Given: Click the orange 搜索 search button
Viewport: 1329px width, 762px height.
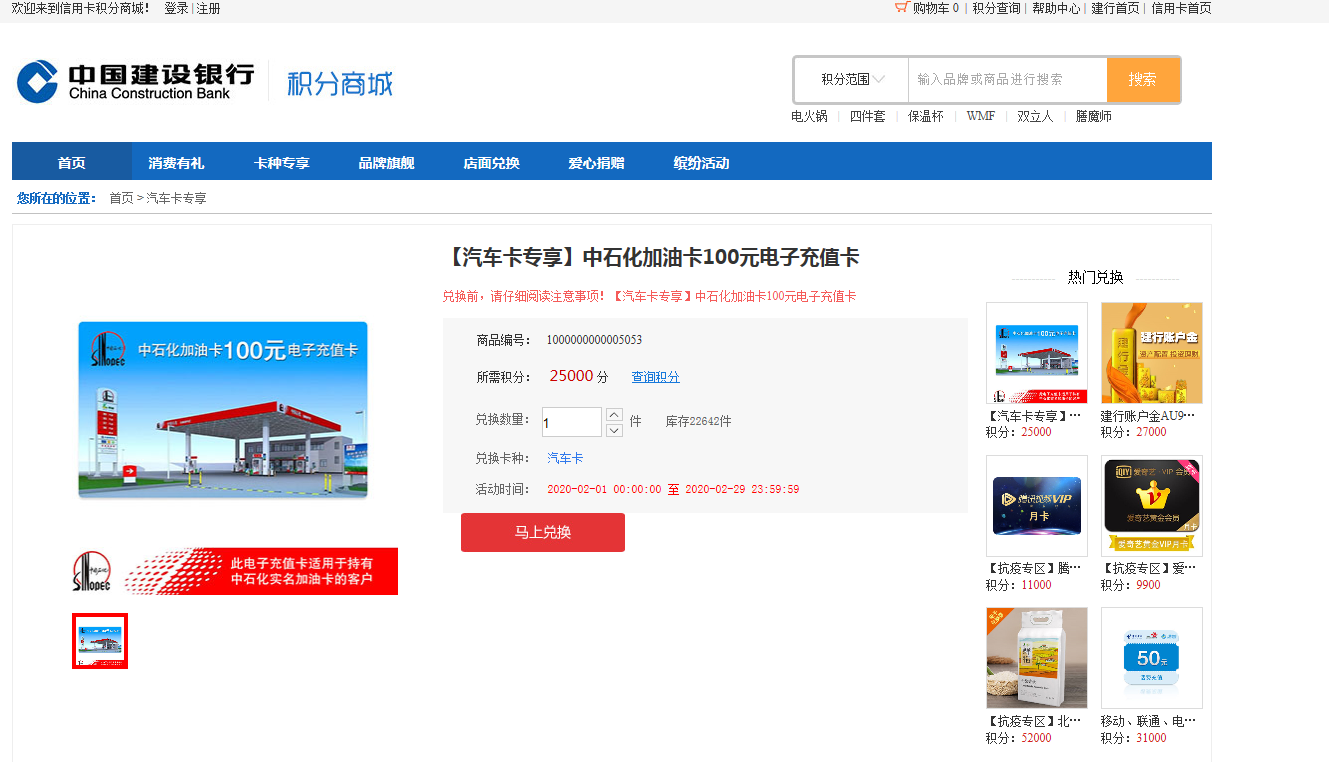Looking at the screenshot, I should (1142, 80).
